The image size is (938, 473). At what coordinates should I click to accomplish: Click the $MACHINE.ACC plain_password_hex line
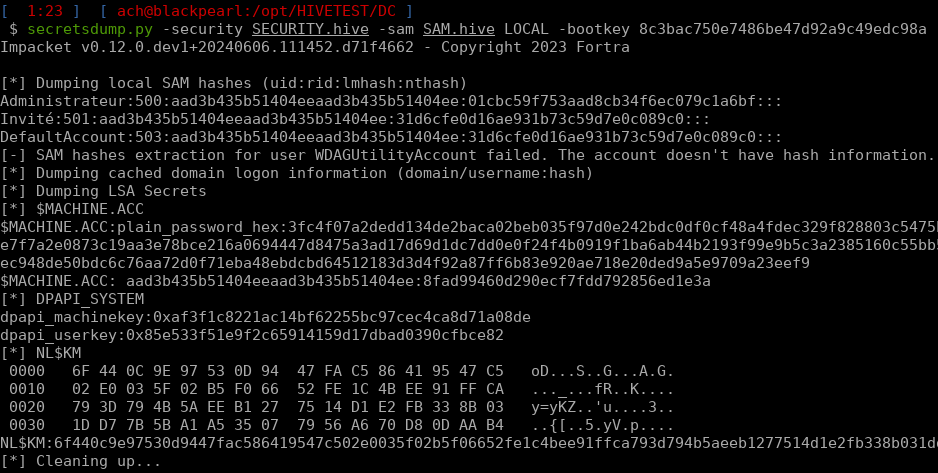click(x=468, y=227)
